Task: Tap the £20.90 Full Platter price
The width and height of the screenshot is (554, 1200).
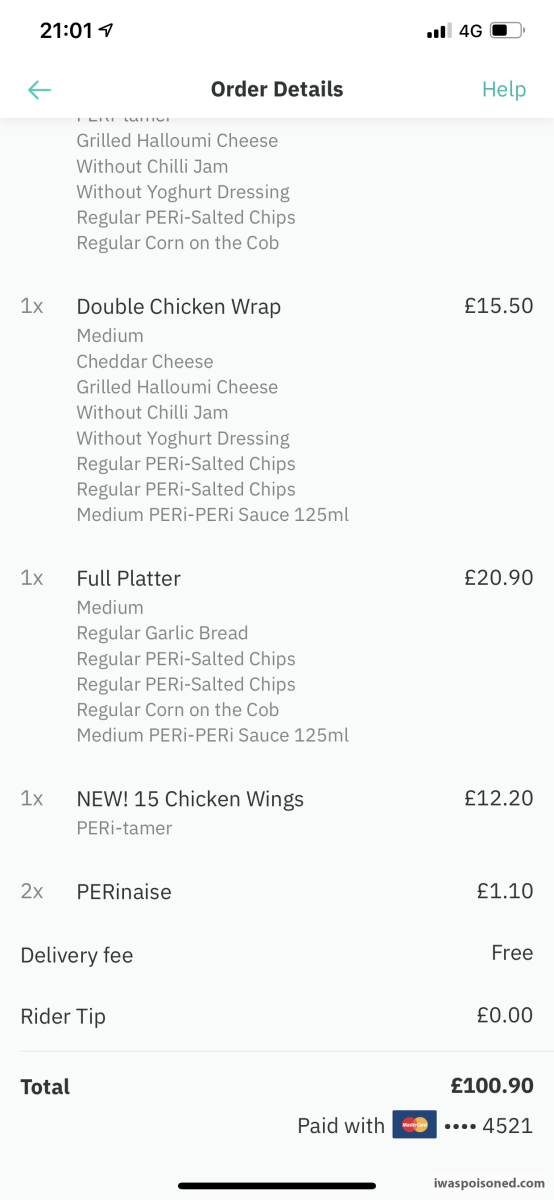Action: [x=499, y=577]
